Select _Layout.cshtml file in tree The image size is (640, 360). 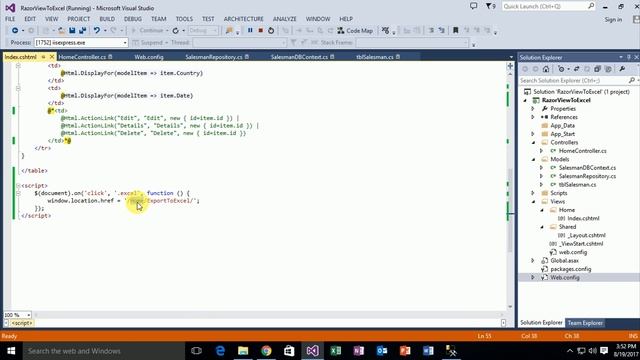coord(586,236)
